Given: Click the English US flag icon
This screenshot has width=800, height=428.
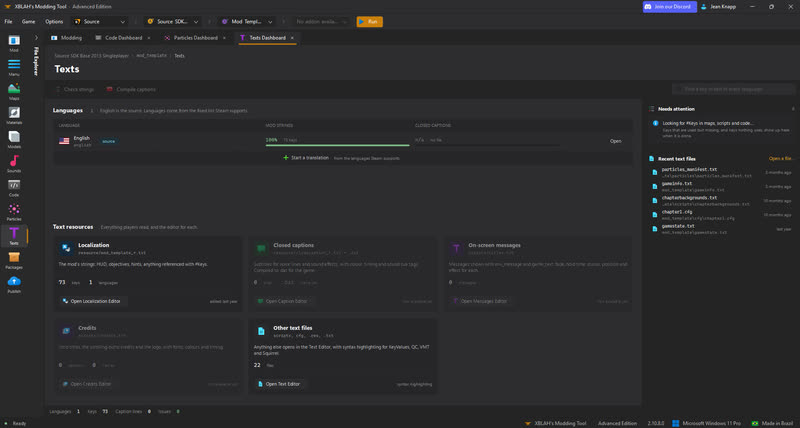Looking at the screenshot, I should point(64,141).
